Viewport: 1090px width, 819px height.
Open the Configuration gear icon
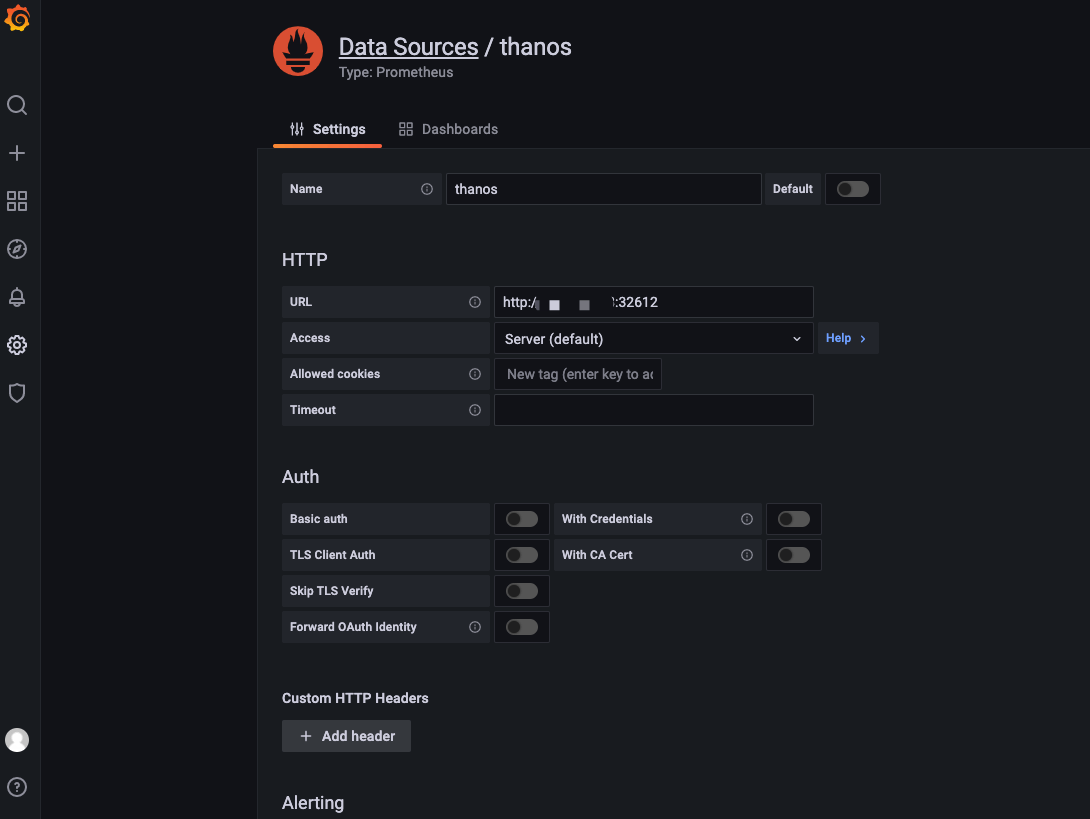pos(17,345)
